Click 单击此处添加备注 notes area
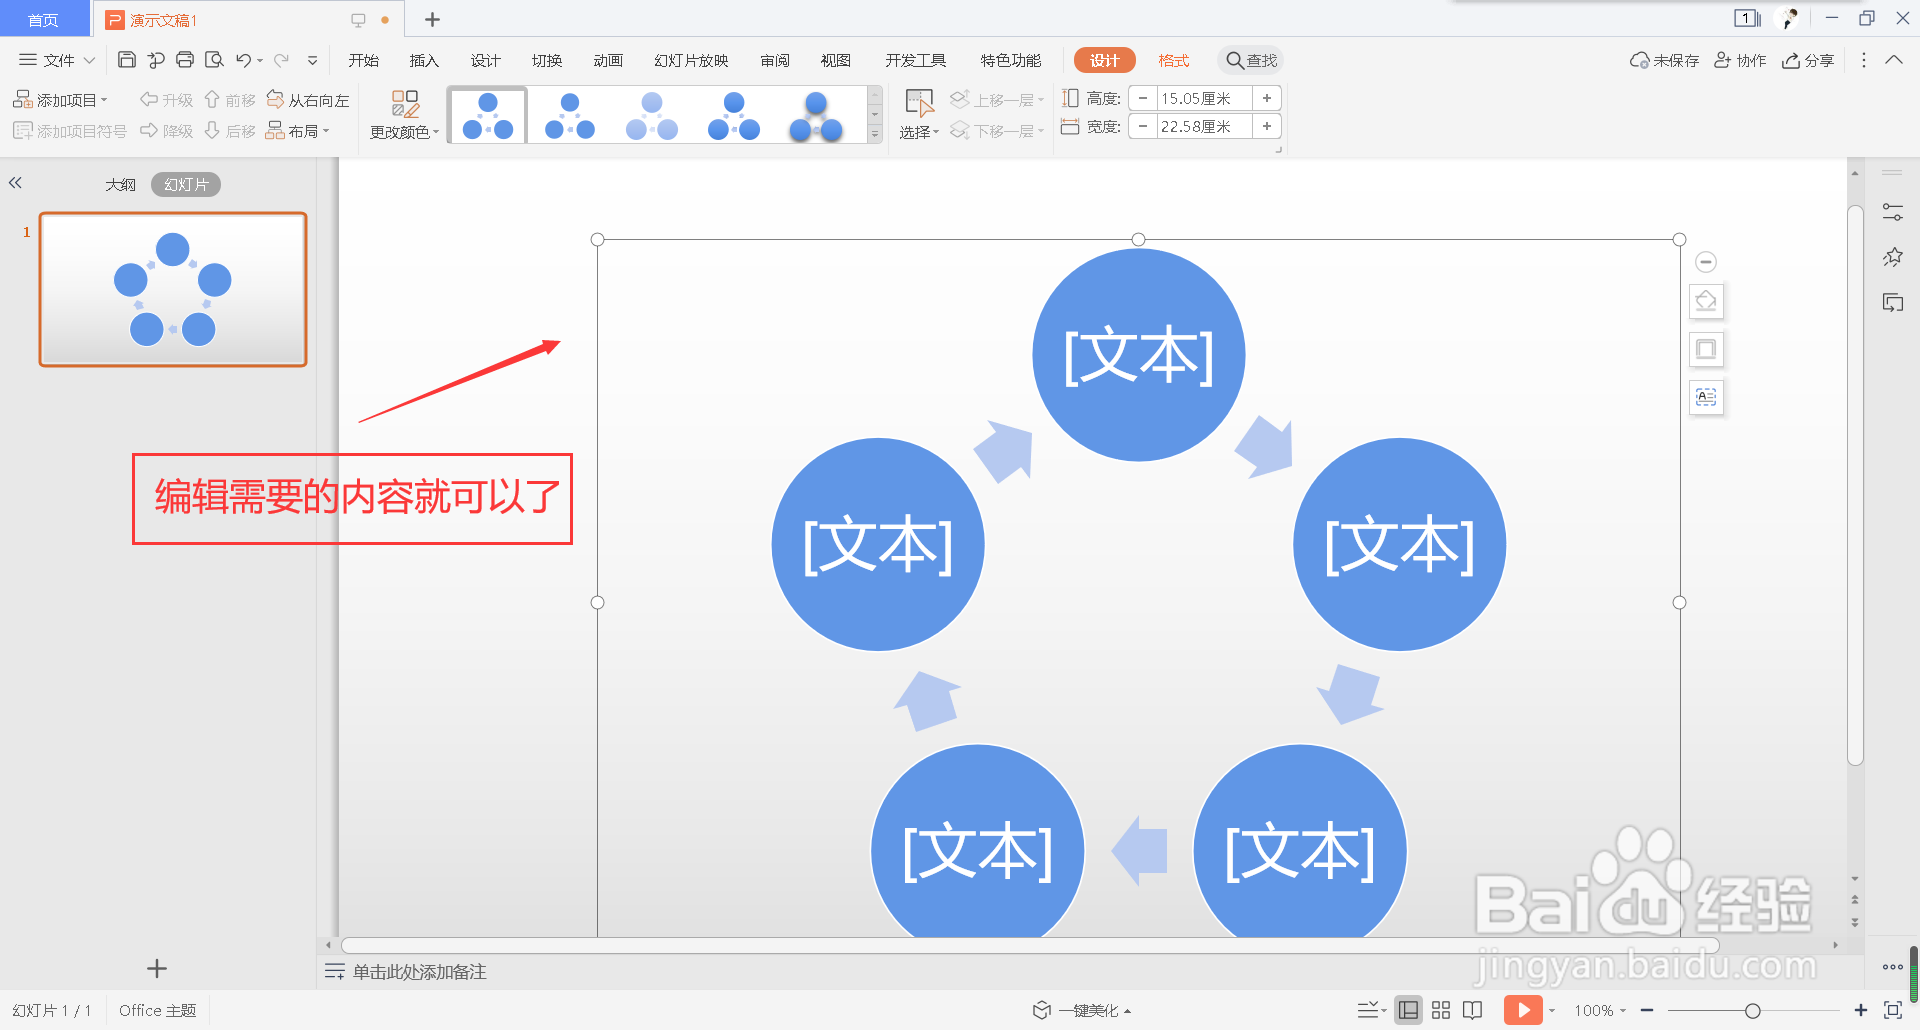Image resolution: width=1920 pixels, height=1030 pixels. tap(419, 971)
